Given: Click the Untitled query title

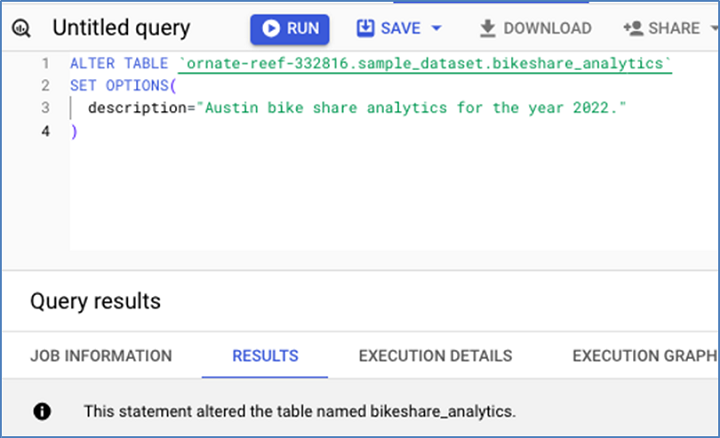Looking at the screenshot, I should tap(121, 29).
